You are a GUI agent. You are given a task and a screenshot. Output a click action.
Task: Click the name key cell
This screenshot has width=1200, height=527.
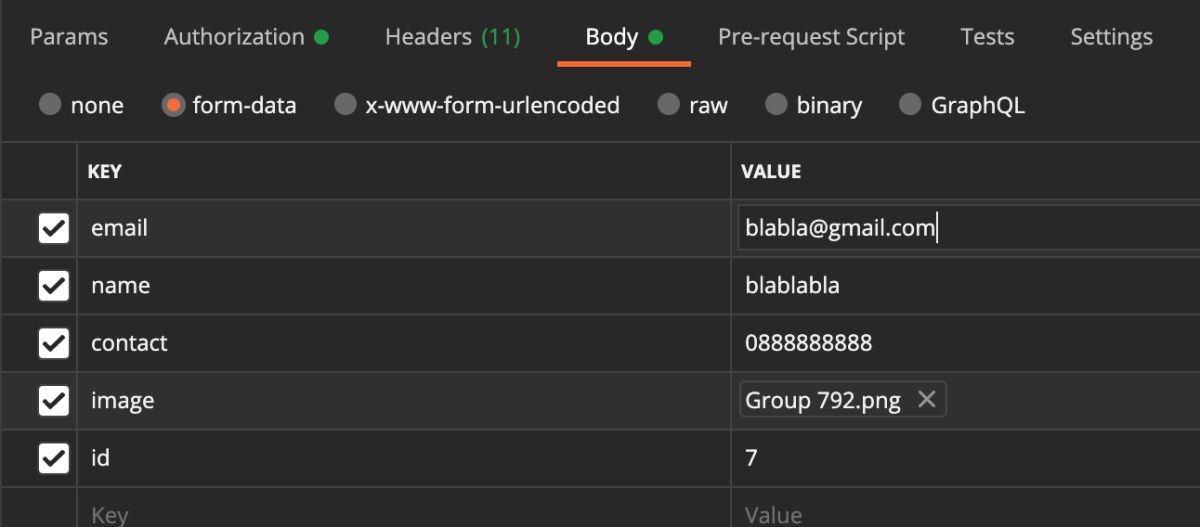coord(404,286)
